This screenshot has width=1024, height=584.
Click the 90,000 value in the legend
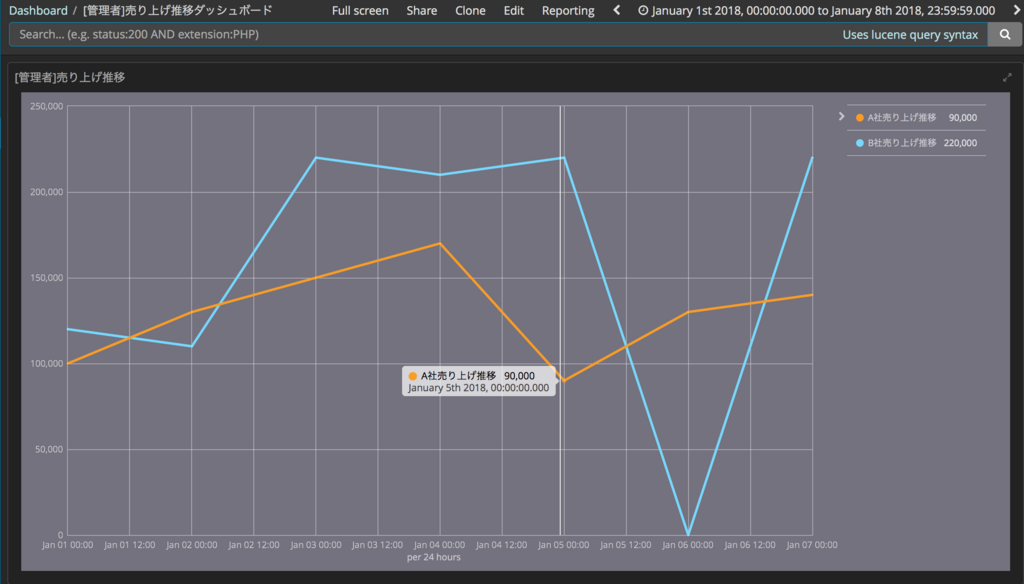tap(963, 118)
